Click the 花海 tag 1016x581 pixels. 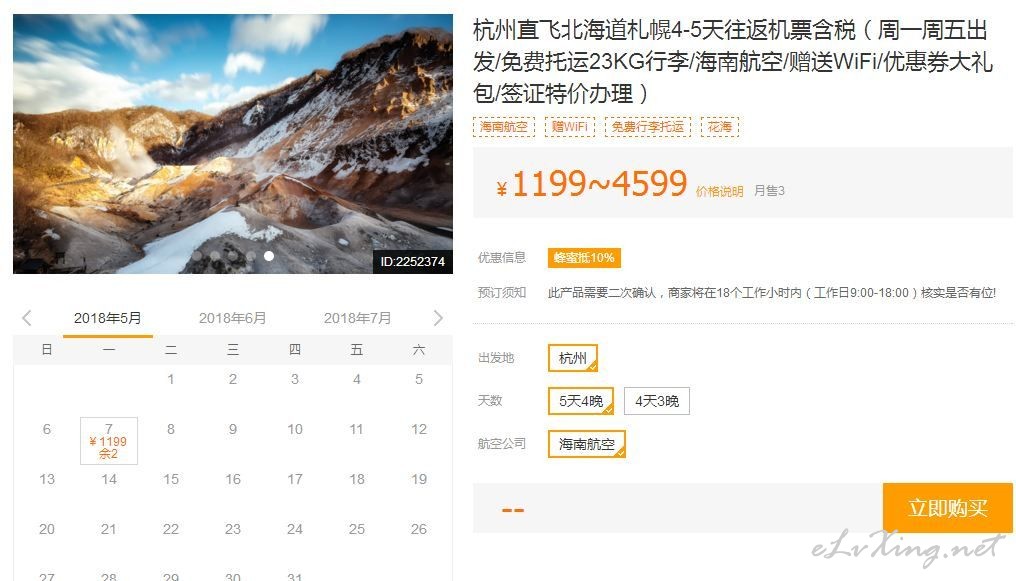tap(719, 127)
